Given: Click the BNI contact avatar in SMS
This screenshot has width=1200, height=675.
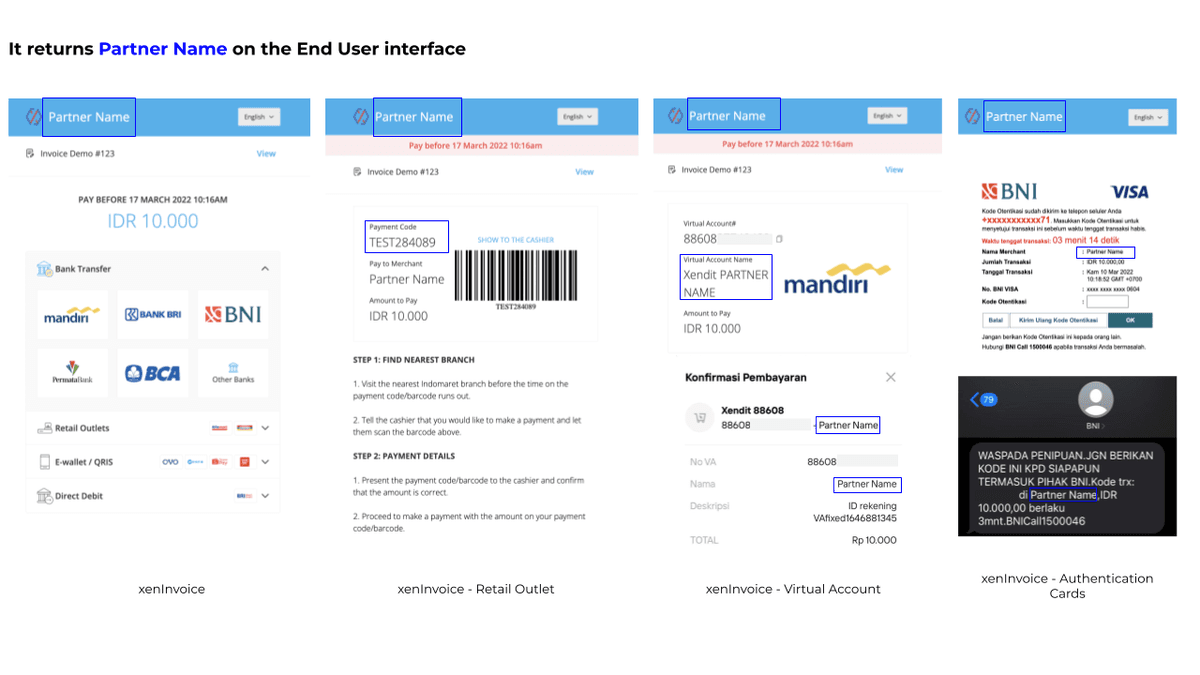Looking at the screenshot, I should point(1095,400).
